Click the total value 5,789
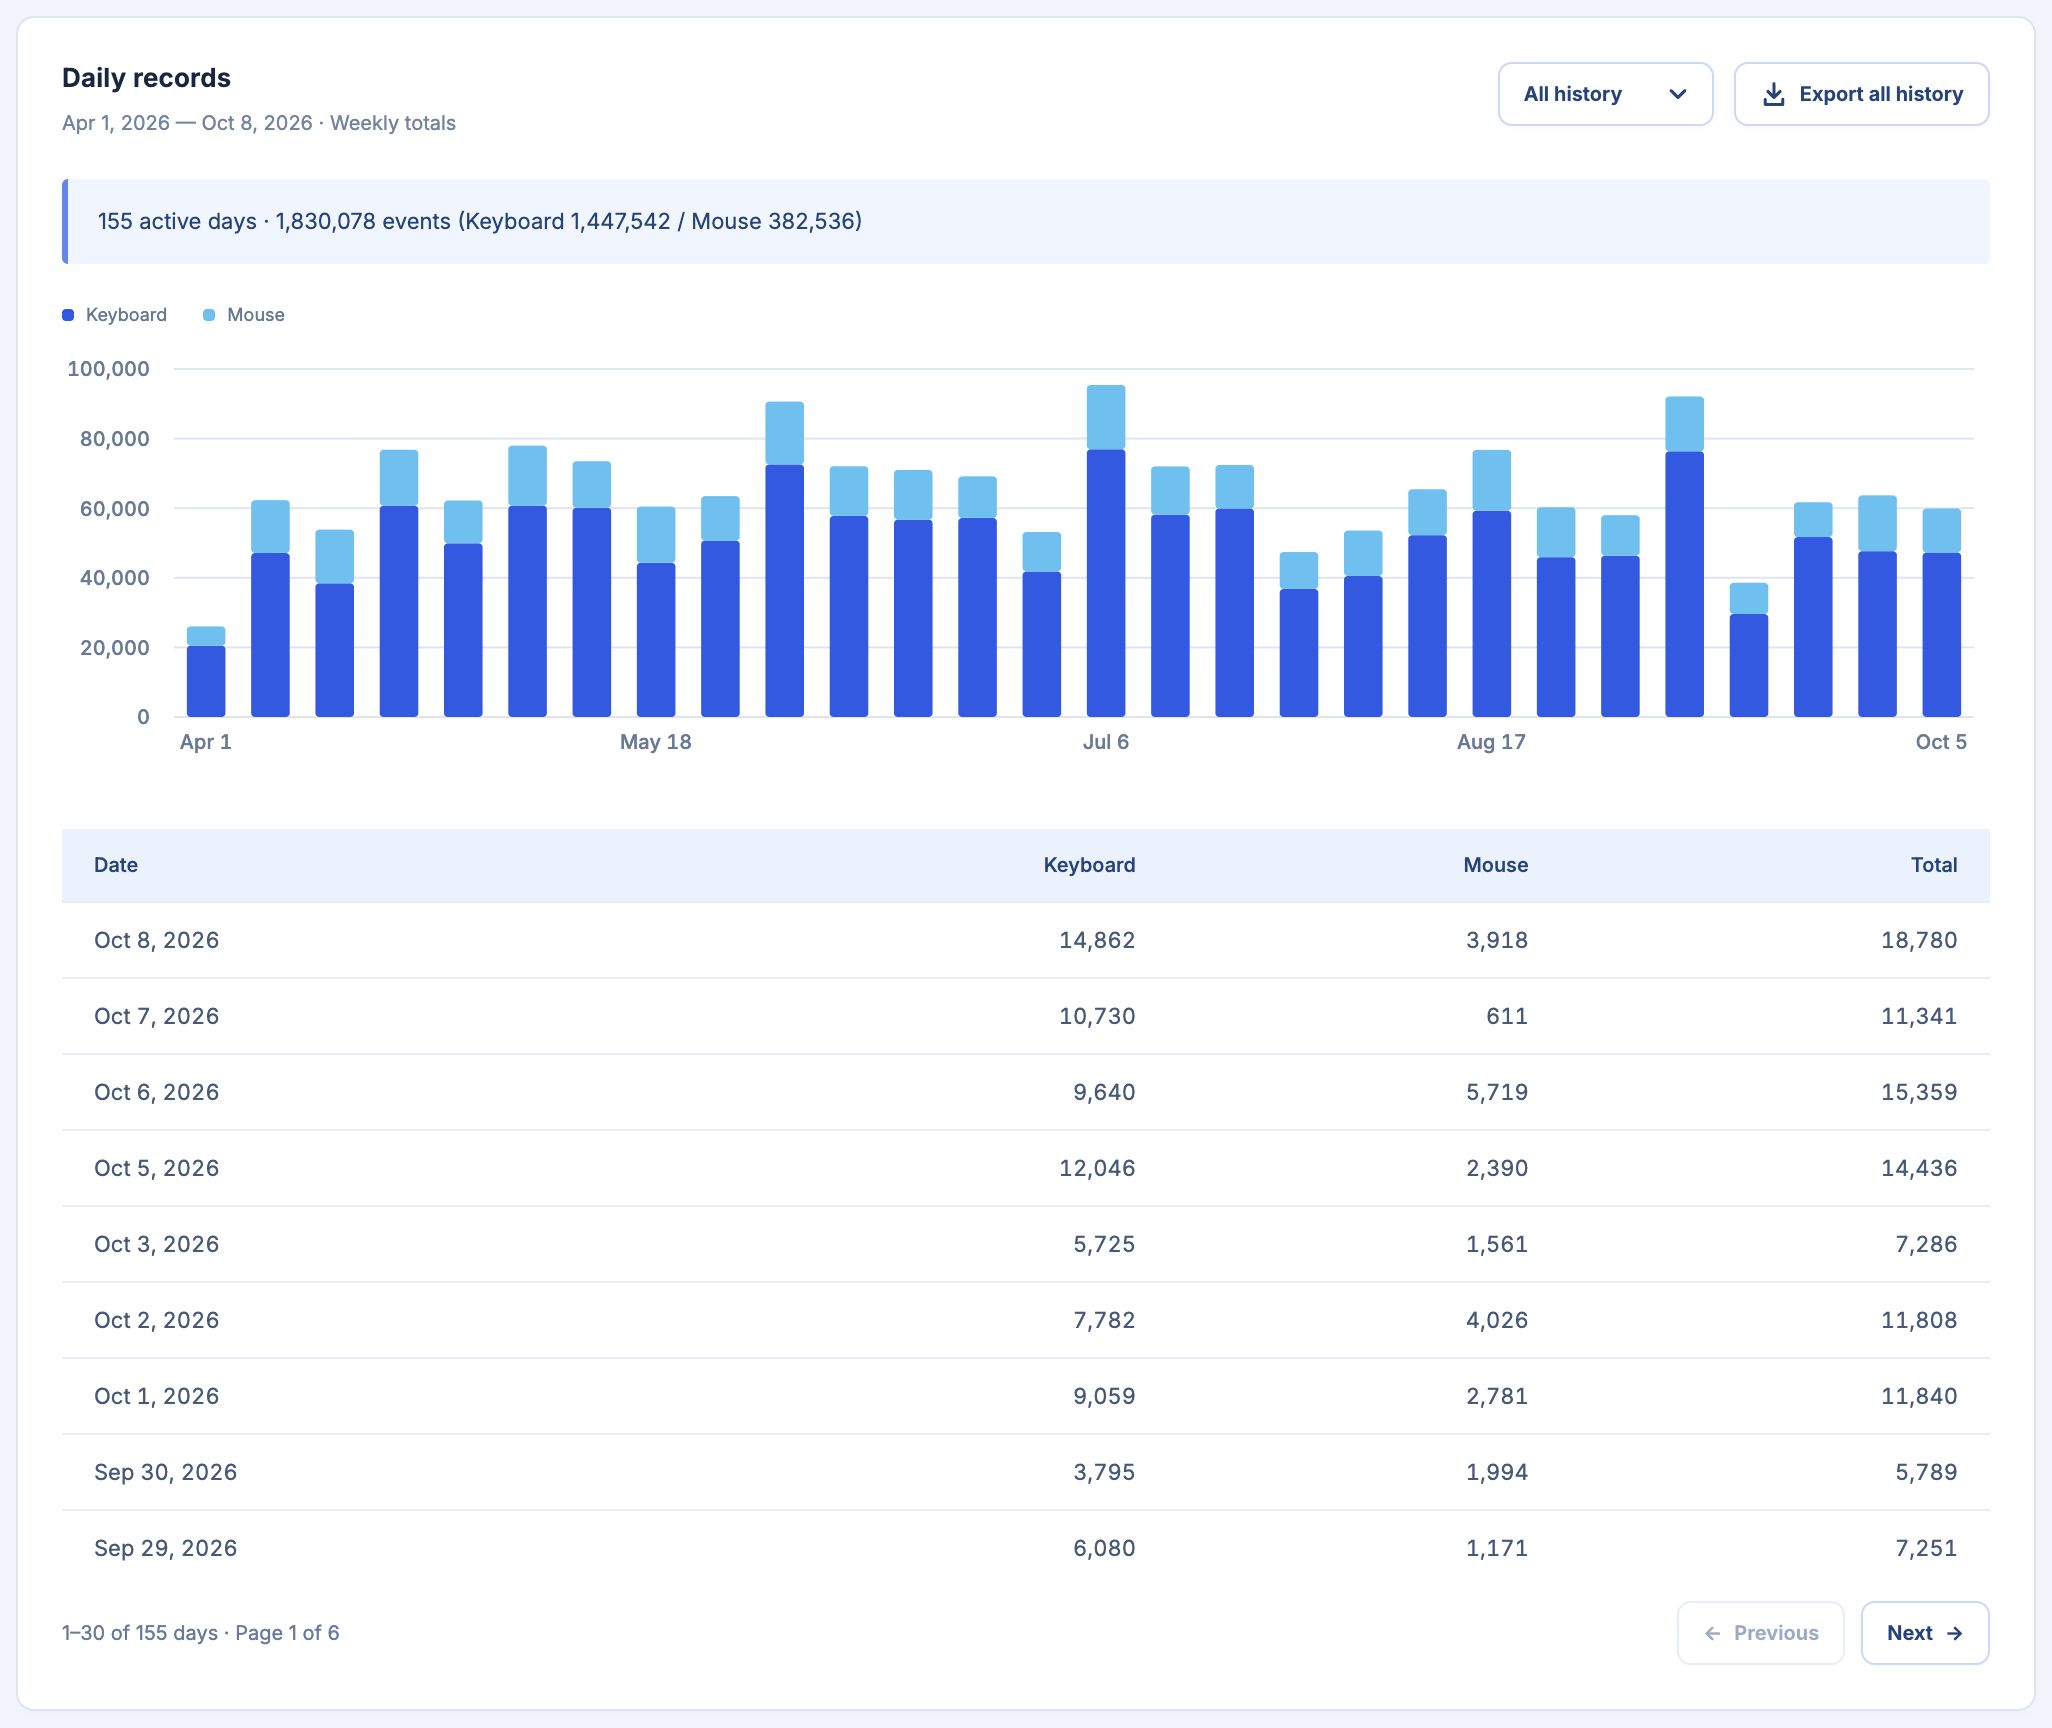This screenshot has height=1728, width=2052. click(x=1926, y=1472)
